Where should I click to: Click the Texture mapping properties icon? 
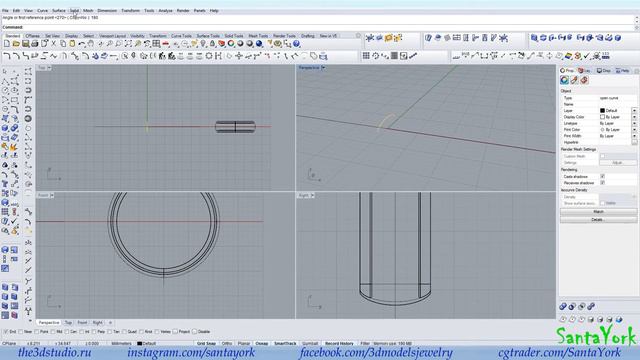pos(584,80)
